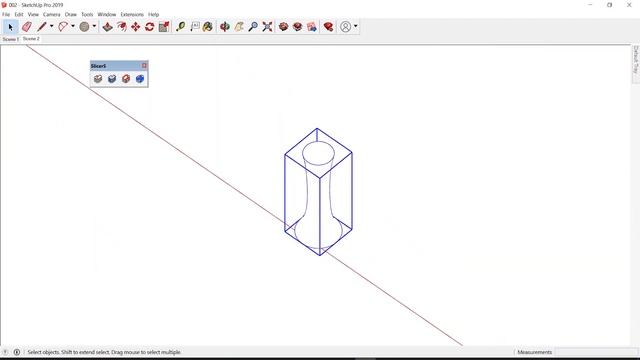The image size is (640, 360).
Task: Close the Slicer5 floating toolbar
Action: click(144, 66)
